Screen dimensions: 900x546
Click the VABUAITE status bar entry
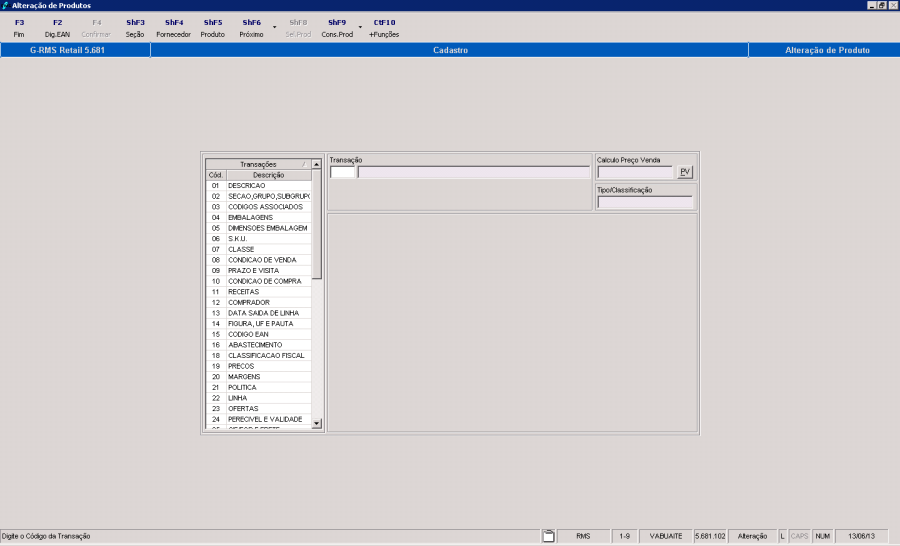click(666, 536)
